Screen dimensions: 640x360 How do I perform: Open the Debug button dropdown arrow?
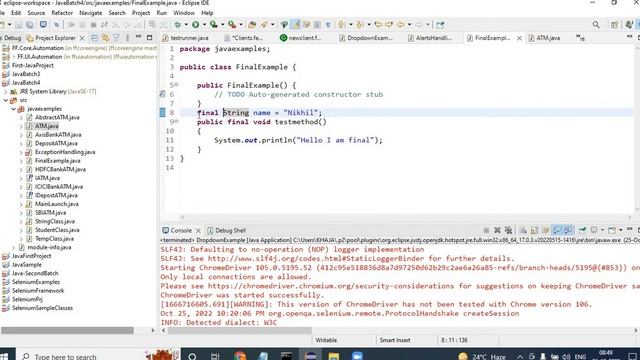(186, 25)
